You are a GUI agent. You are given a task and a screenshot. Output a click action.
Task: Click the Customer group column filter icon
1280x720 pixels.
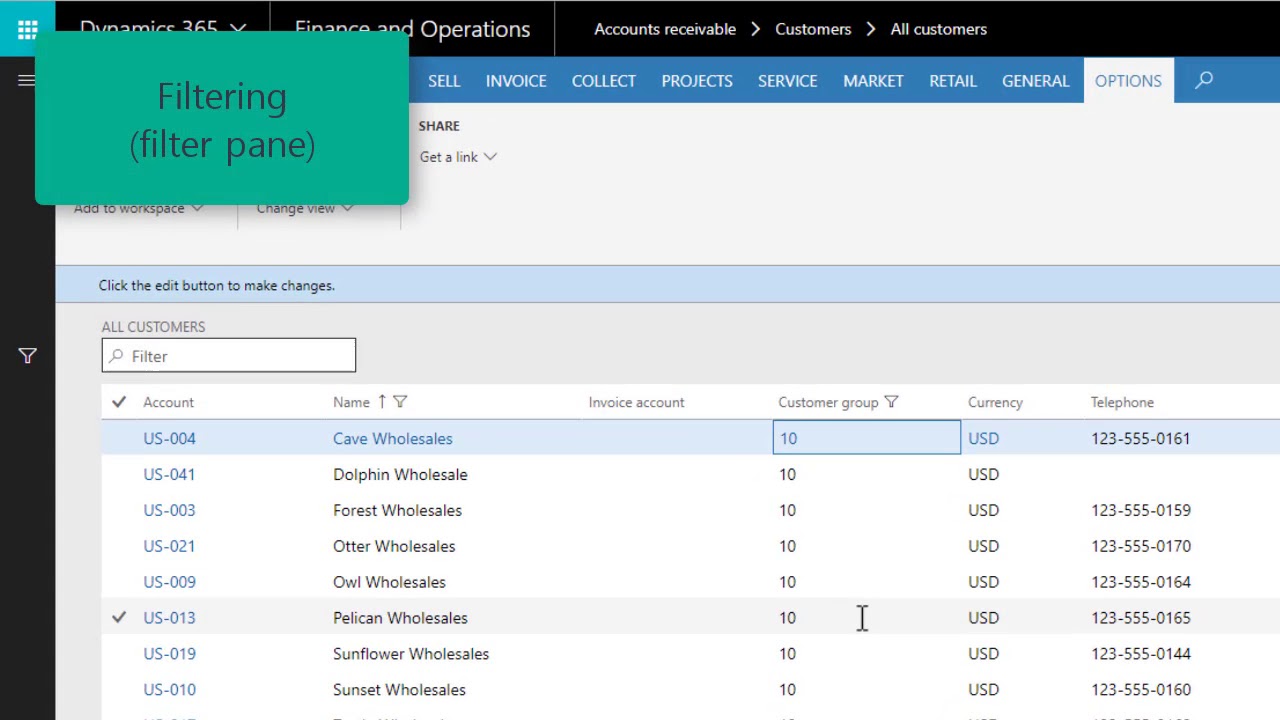point(891,402)
